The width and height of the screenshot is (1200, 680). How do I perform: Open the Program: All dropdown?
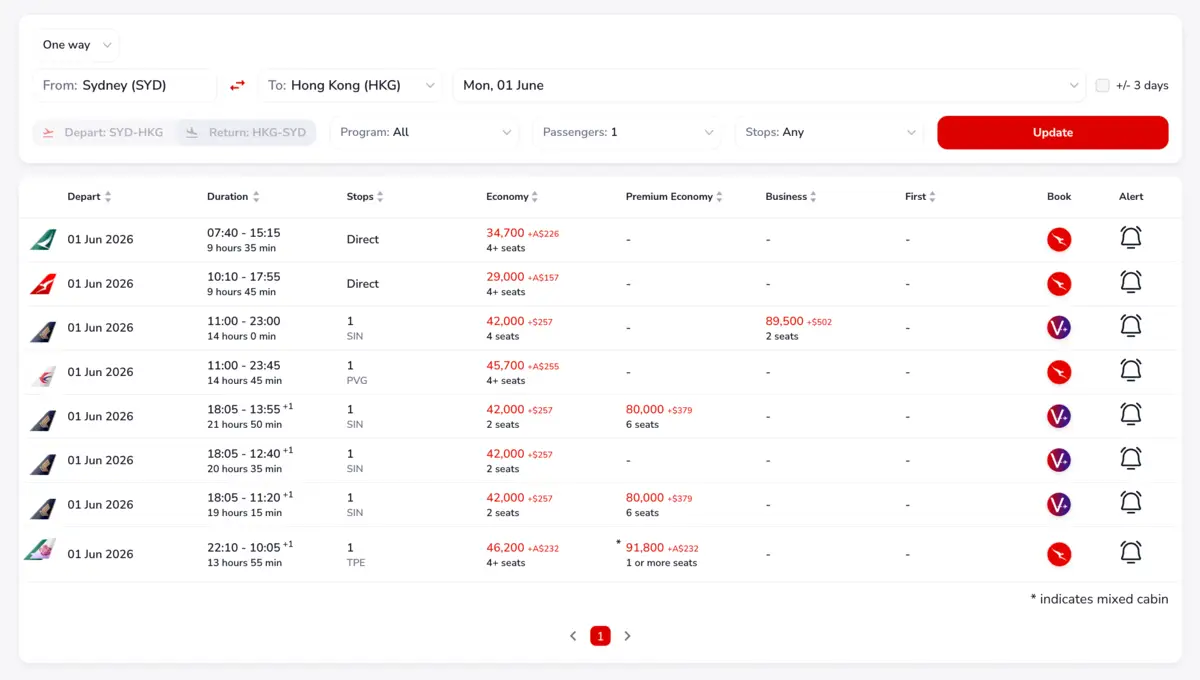(424, 132)
